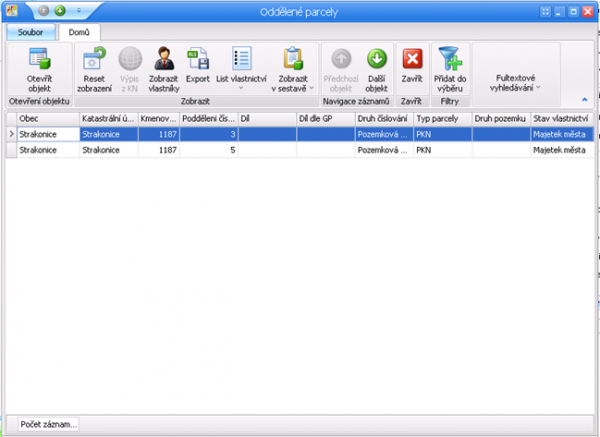Open the quick access toolbar customize arrow

click(79, 12)
